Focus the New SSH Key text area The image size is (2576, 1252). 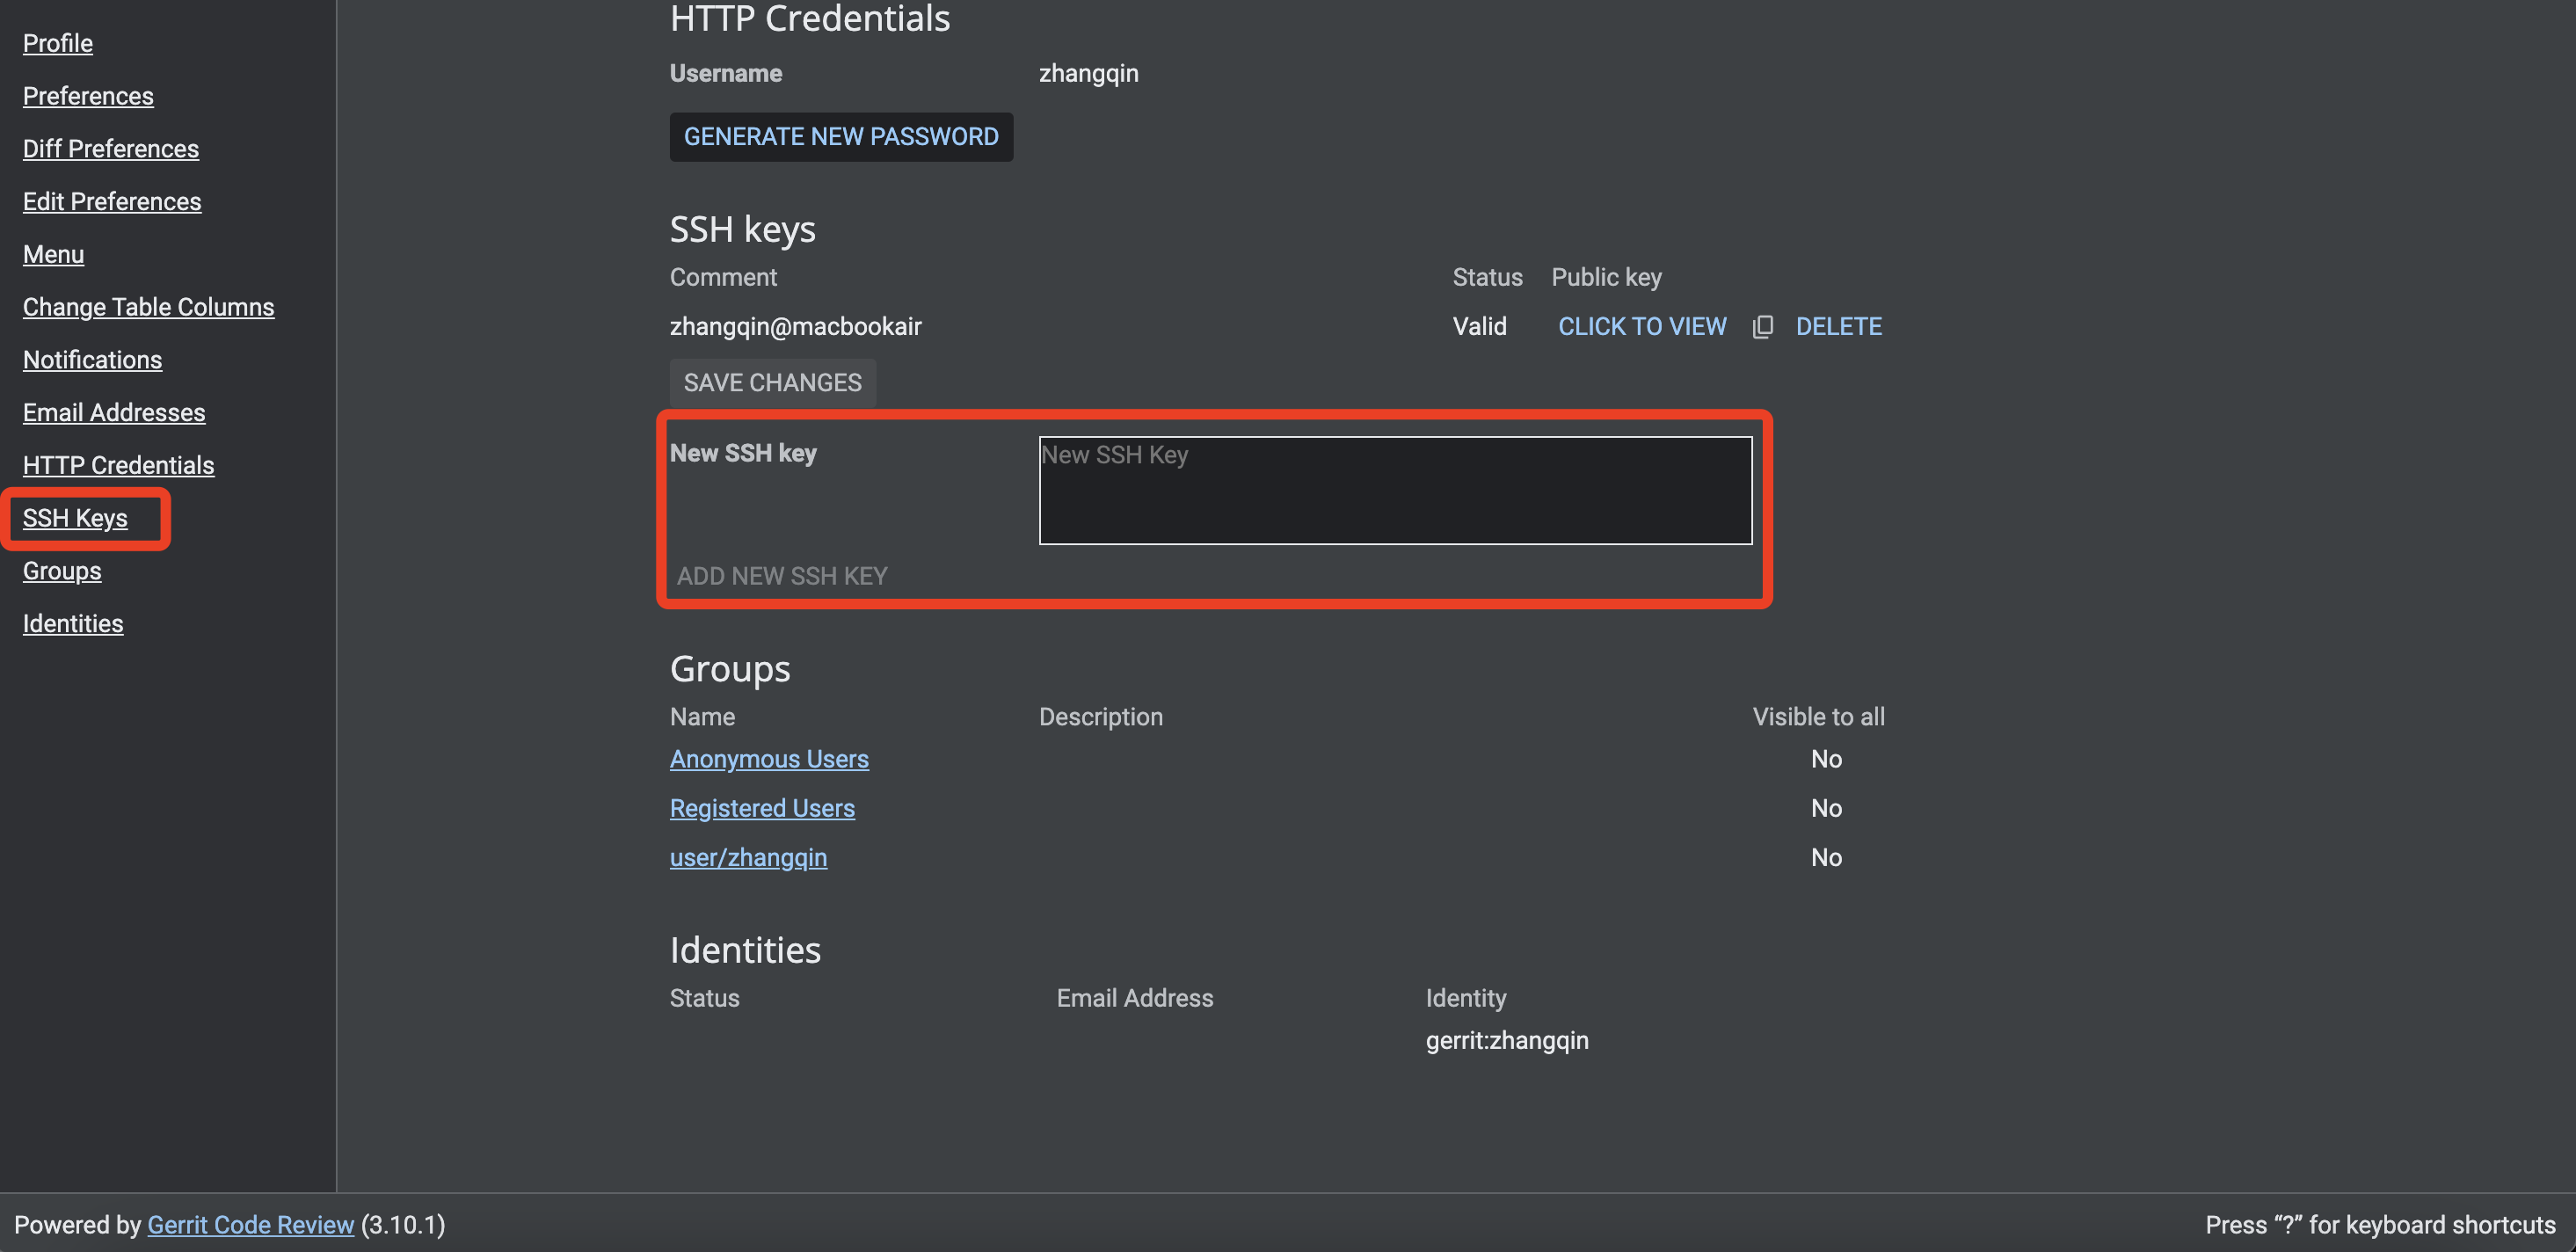click(1394, 490)
